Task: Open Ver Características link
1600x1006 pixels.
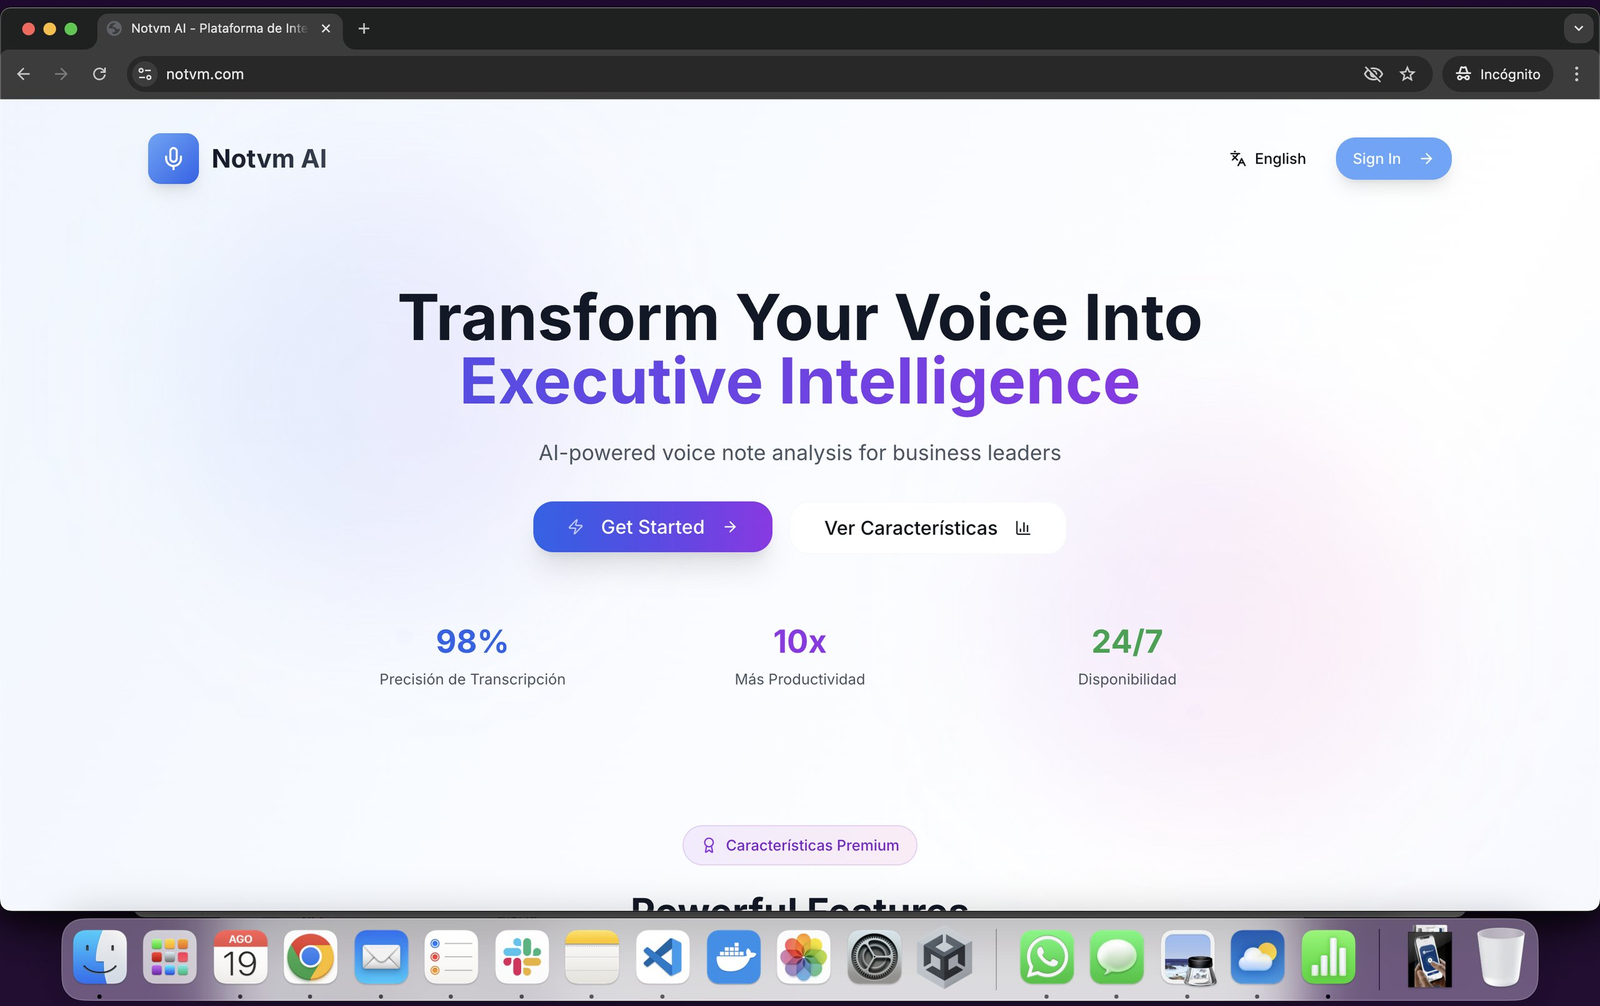Action: coord(927,528)
